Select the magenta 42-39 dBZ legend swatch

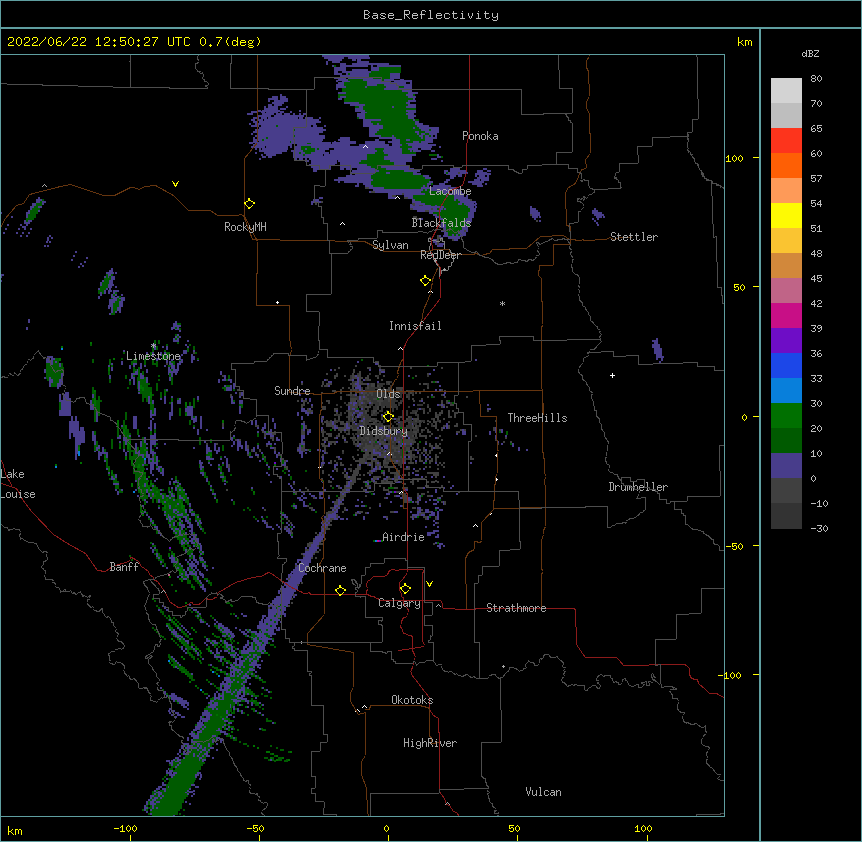pyautogui.click(x=786, y=315)
